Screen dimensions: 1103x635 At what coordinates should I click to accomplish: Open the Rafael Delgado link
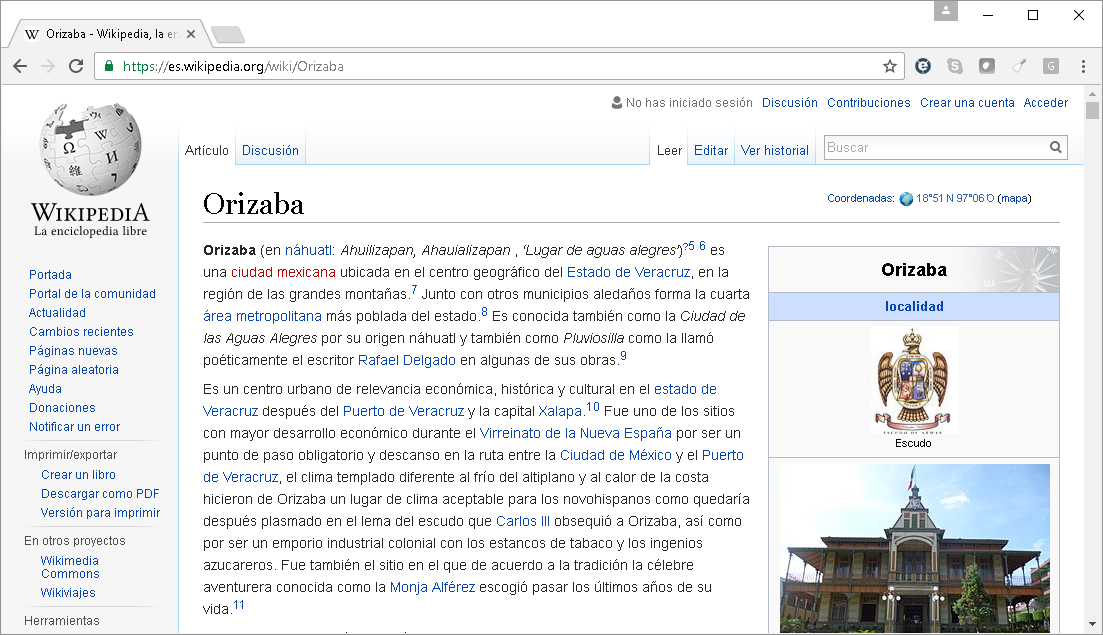(x=407, y=360)
